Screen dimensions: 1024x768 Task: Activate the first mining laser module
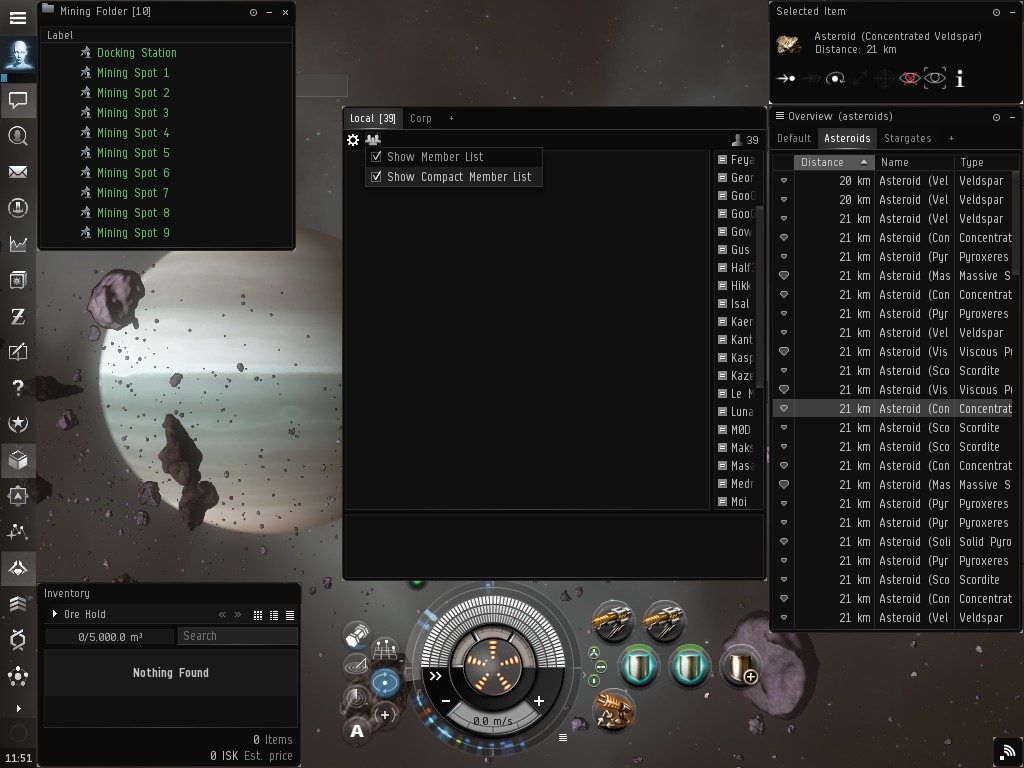613,621
